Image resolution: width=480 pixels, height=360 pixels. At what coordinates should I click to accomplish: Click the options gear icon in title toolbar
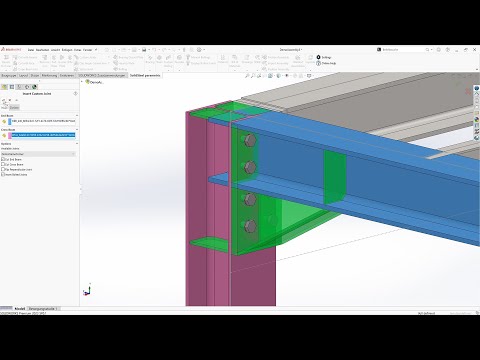[x=199, y=50]
